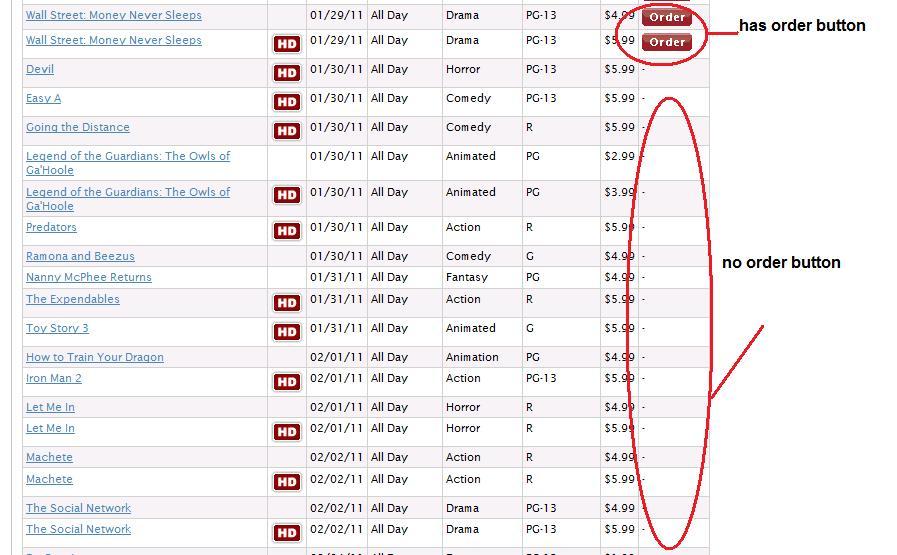Click 02/01/11 date in Iron Man 2 row
Screen dimensions: 897x555
(x=336, y=378)
